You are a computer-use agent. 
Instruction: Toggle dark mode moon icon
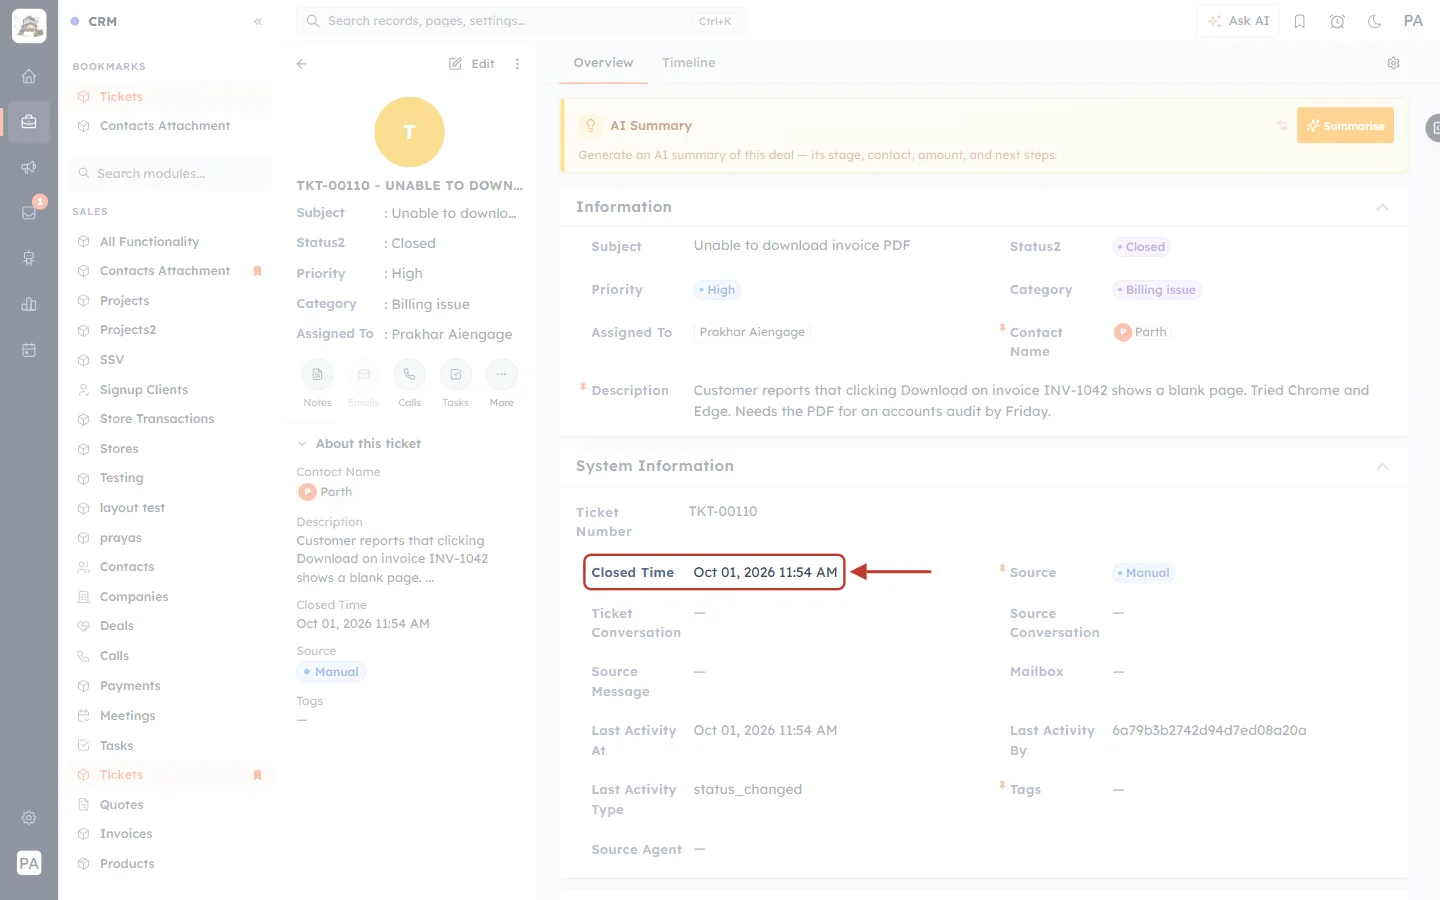(1374, 21)
